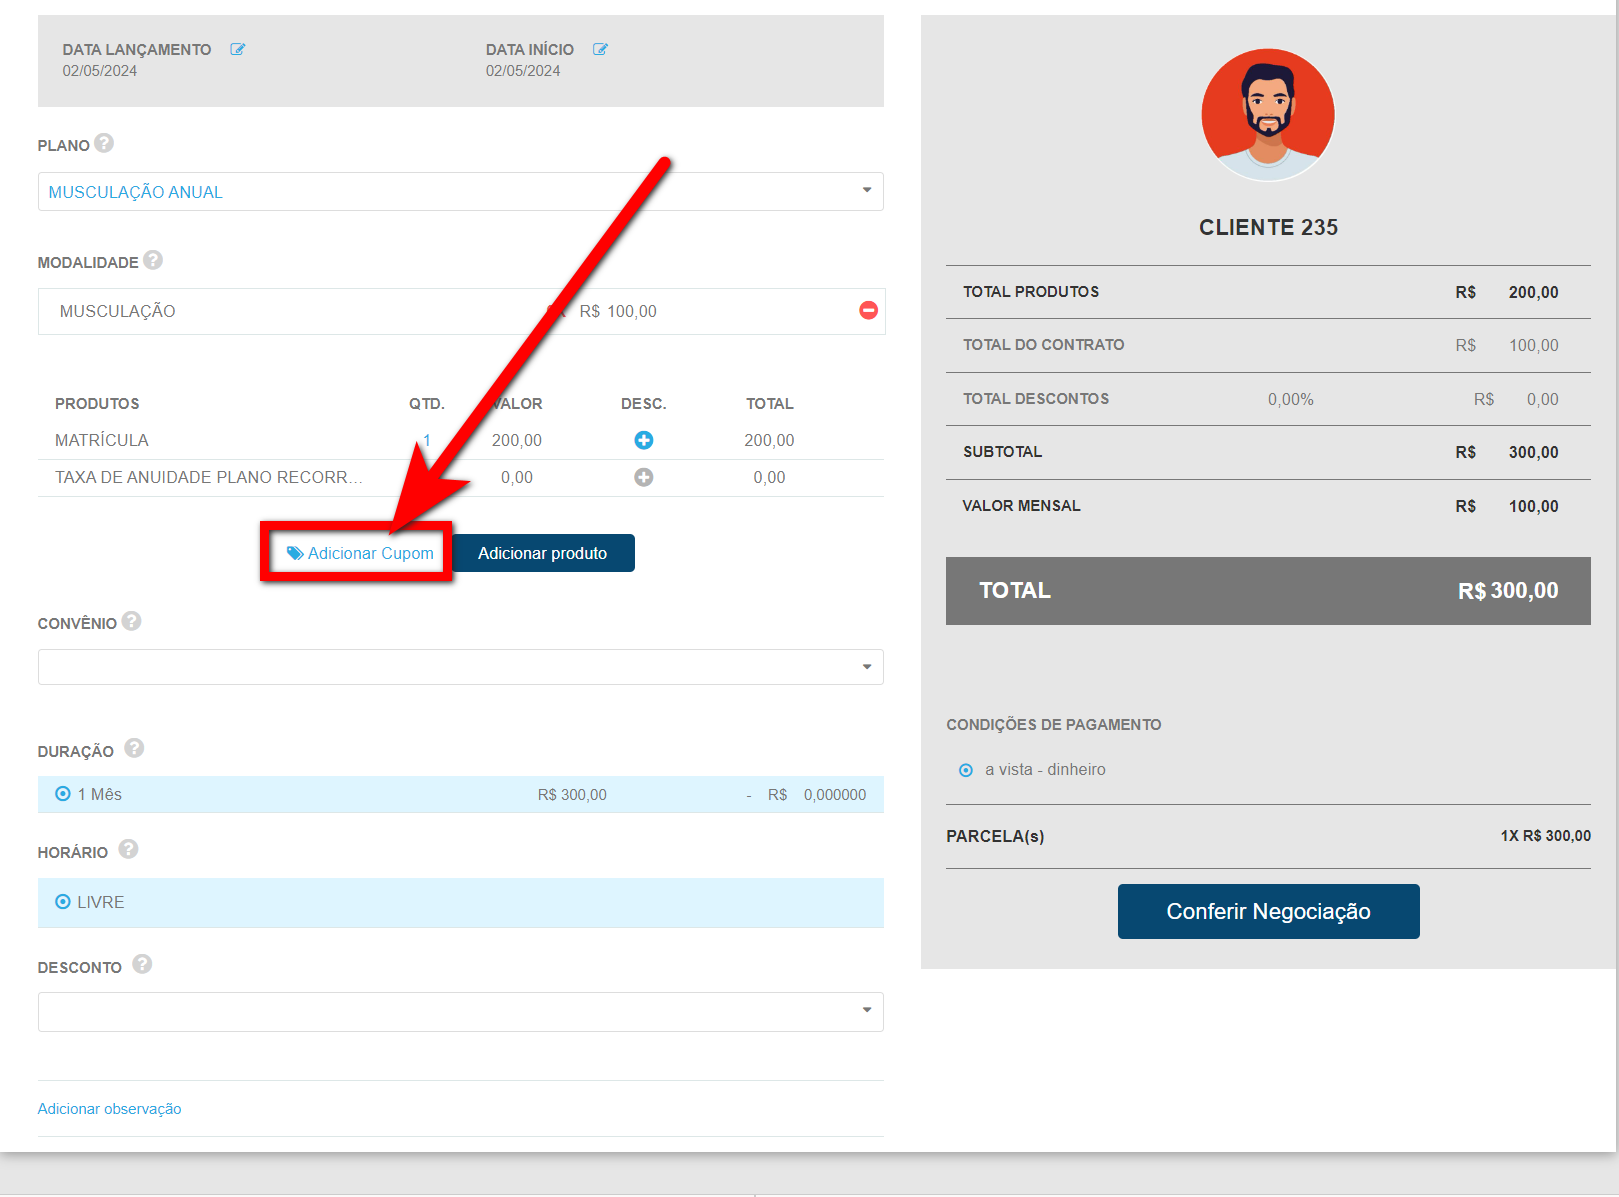Expand the Desconto dropdown
The image size is (1619, 1197).
[x=866, y=1011]
